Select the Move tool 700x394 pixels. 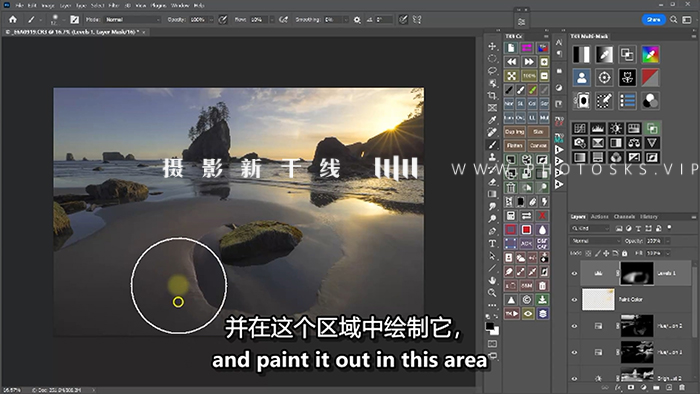492,46
